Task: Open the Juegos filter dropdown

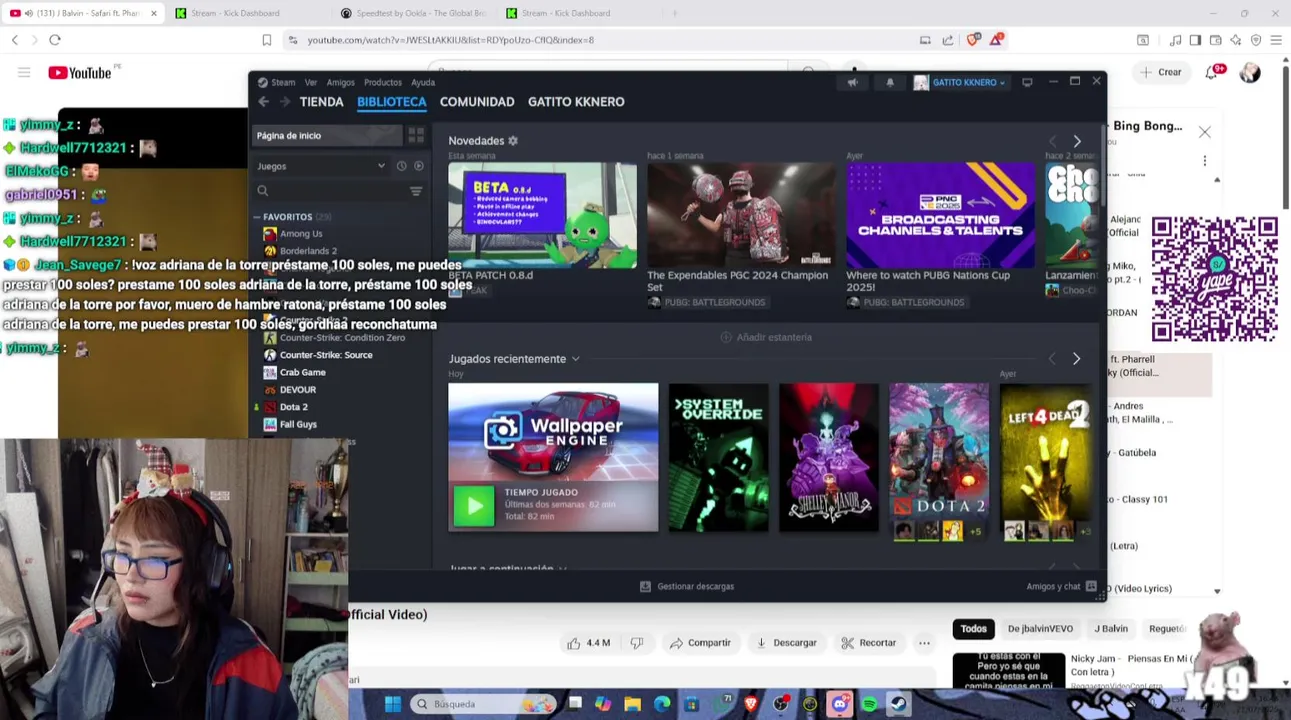Action: click(x=321, y=166)
